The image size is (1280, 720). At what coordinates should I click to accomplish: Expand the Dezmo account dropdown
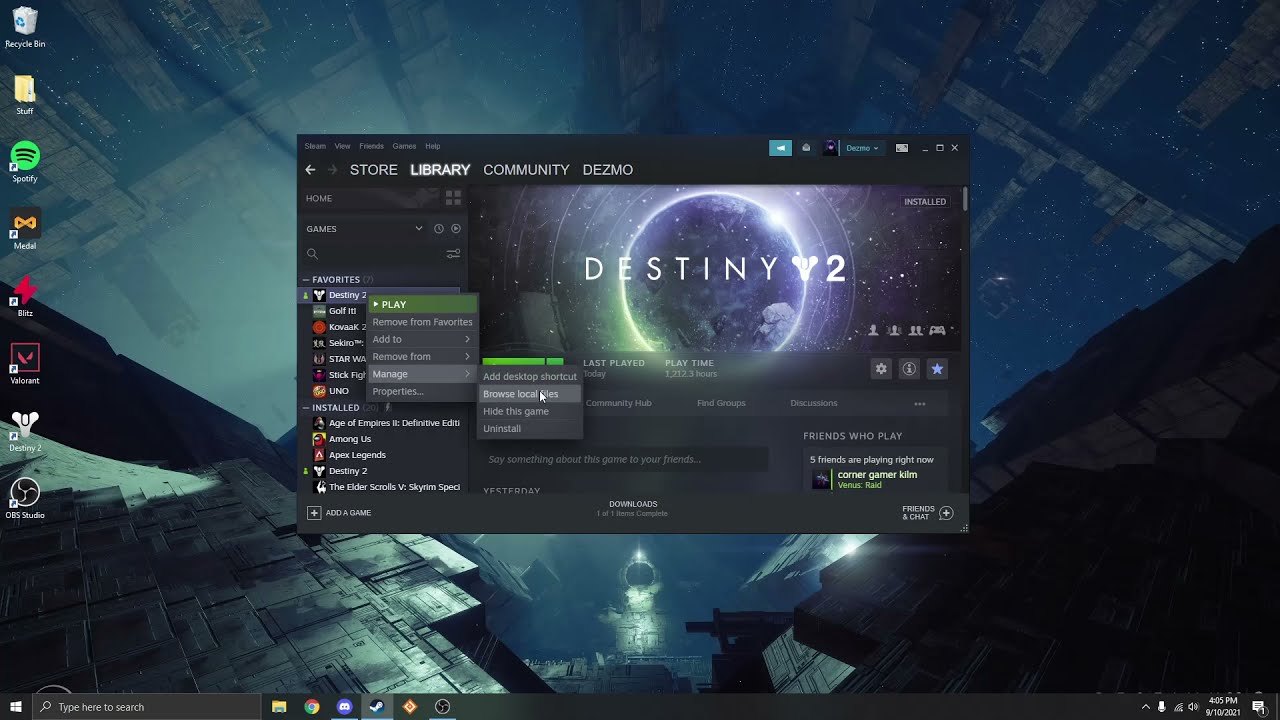tap(862, 148)
